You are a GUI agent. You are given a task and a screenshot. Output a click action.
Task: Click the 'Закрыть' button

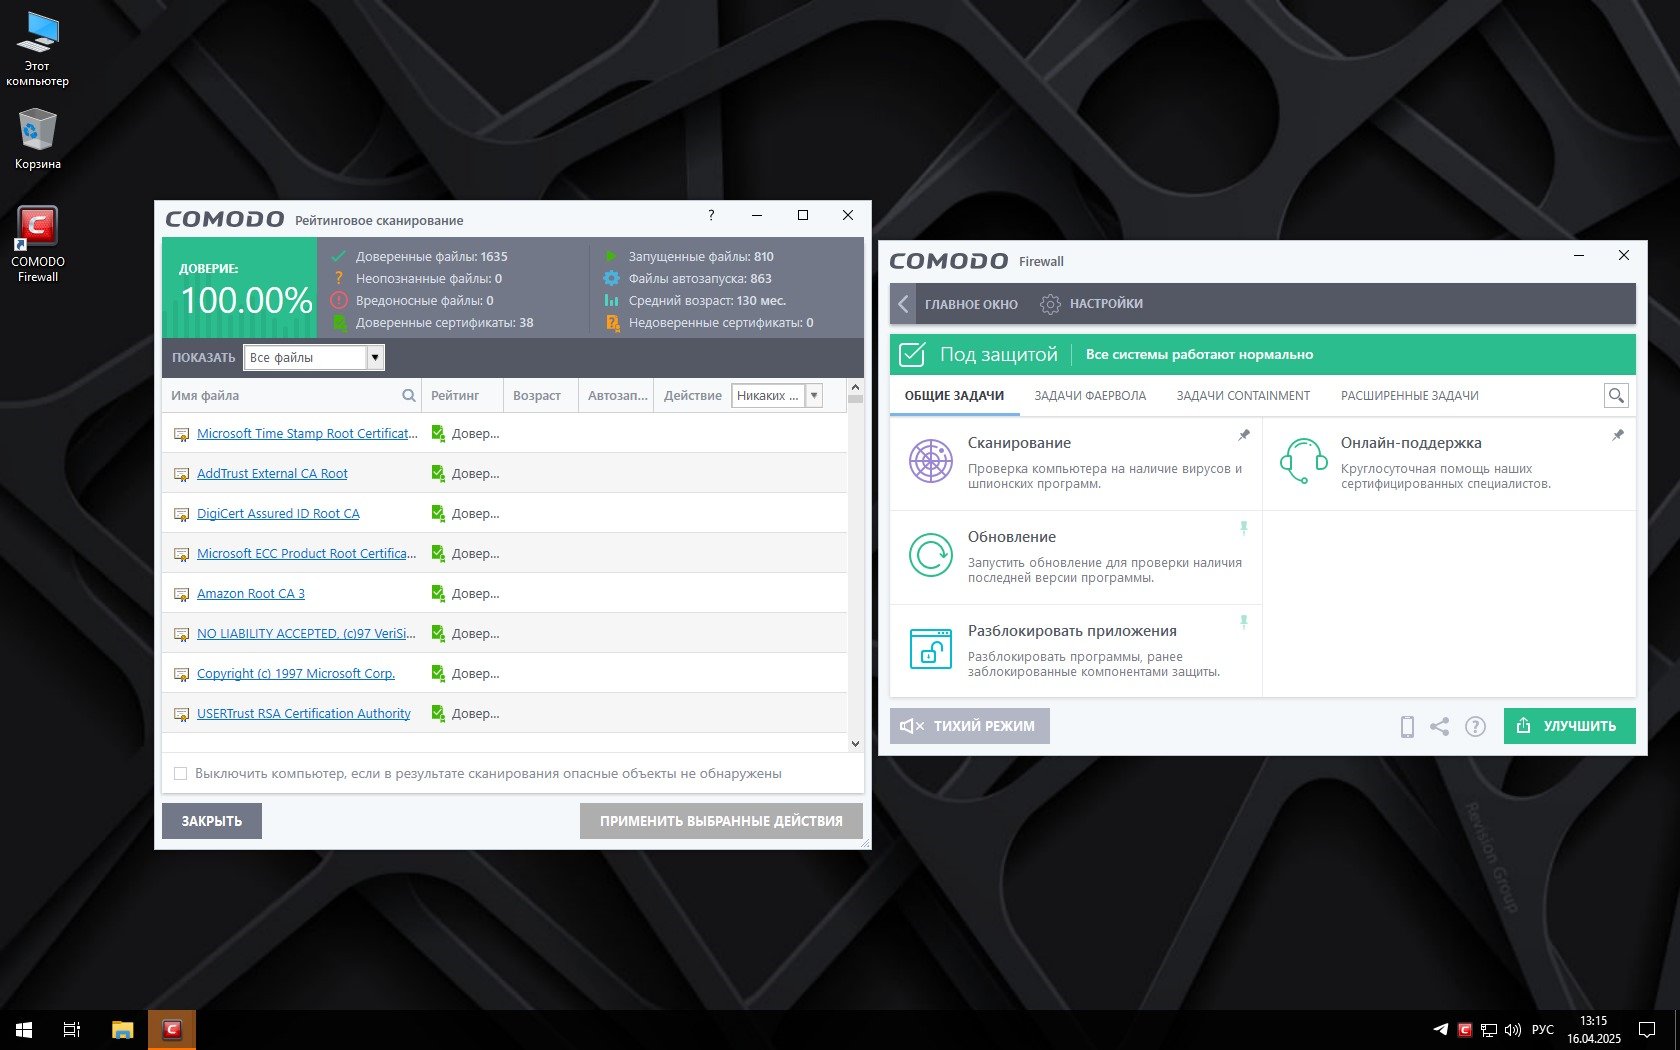pyautogui.click(x=212, y=821)
